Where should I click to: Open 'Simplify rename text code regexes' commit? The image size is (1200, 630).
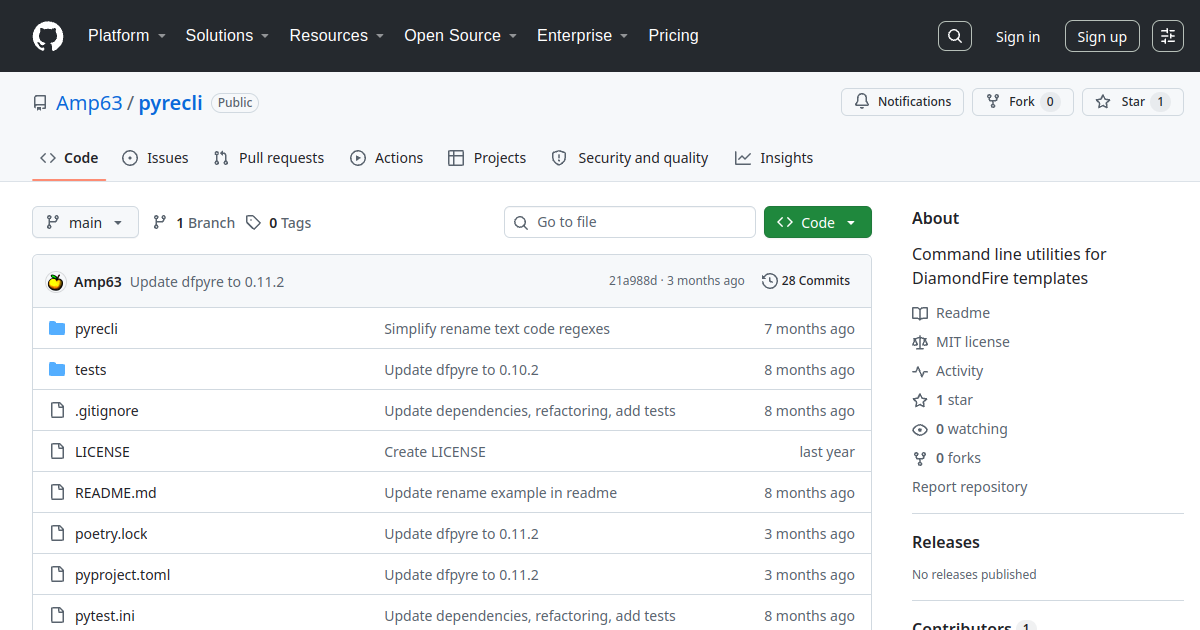497,329
